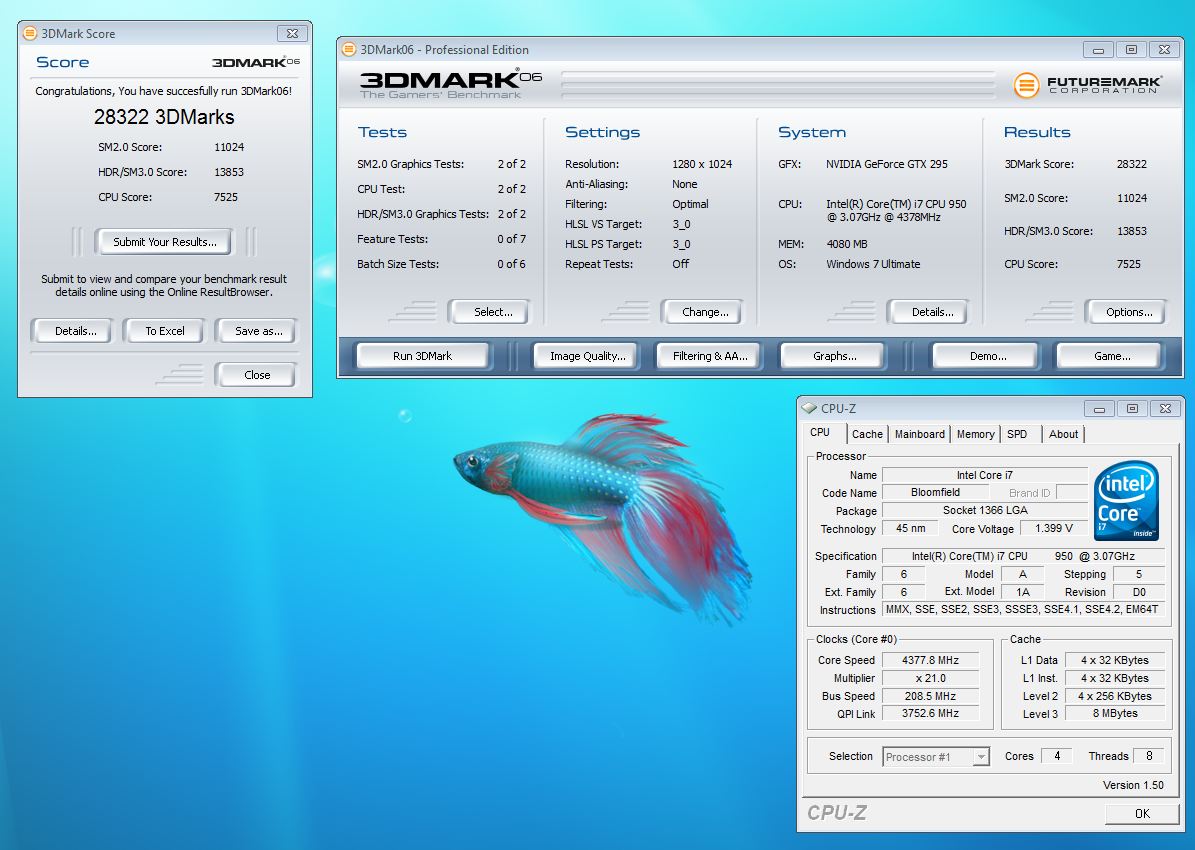Click the Code Name field 'Bloomfield'

pos(935,492)
